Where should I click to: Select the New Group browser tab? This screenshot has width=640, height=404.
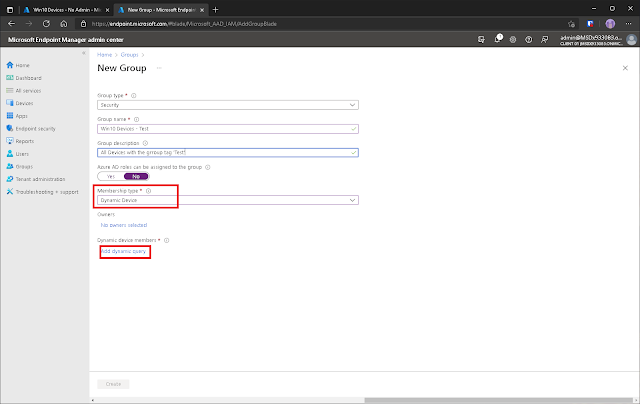coord(160,10)
